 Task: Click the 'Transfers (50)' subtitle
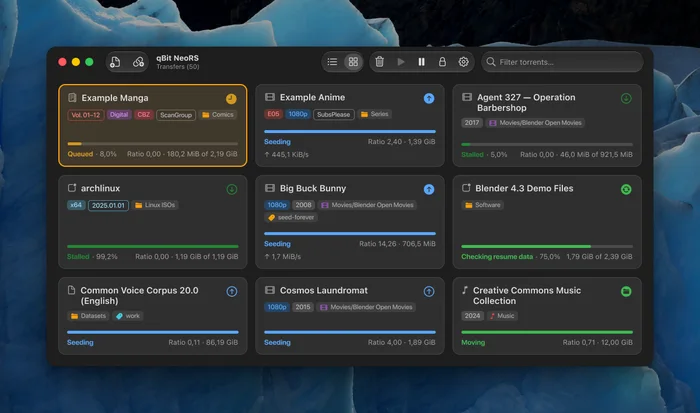tap(178, 67)
